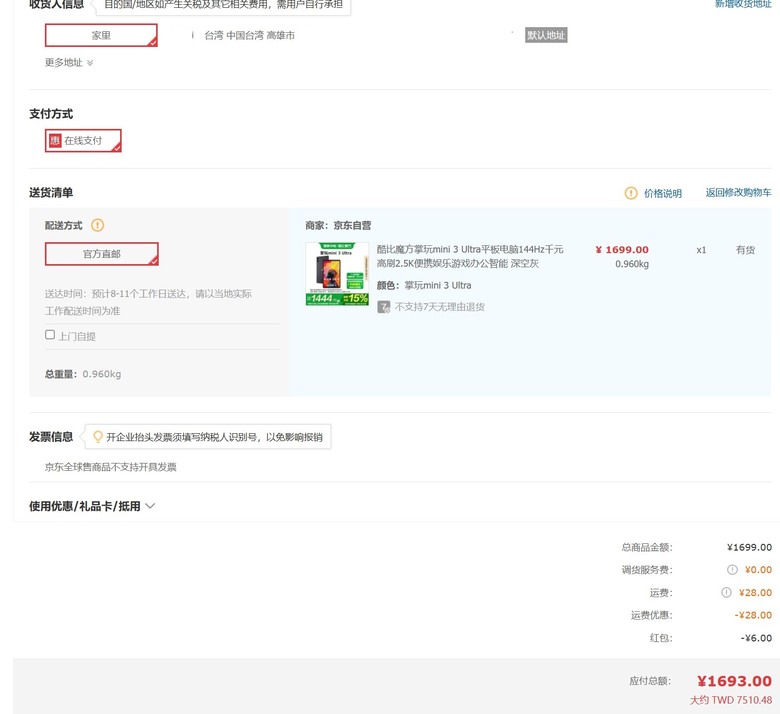Click the ¥1699.00 item price
The height and width of the screenshot is (714, 780).
622,250
